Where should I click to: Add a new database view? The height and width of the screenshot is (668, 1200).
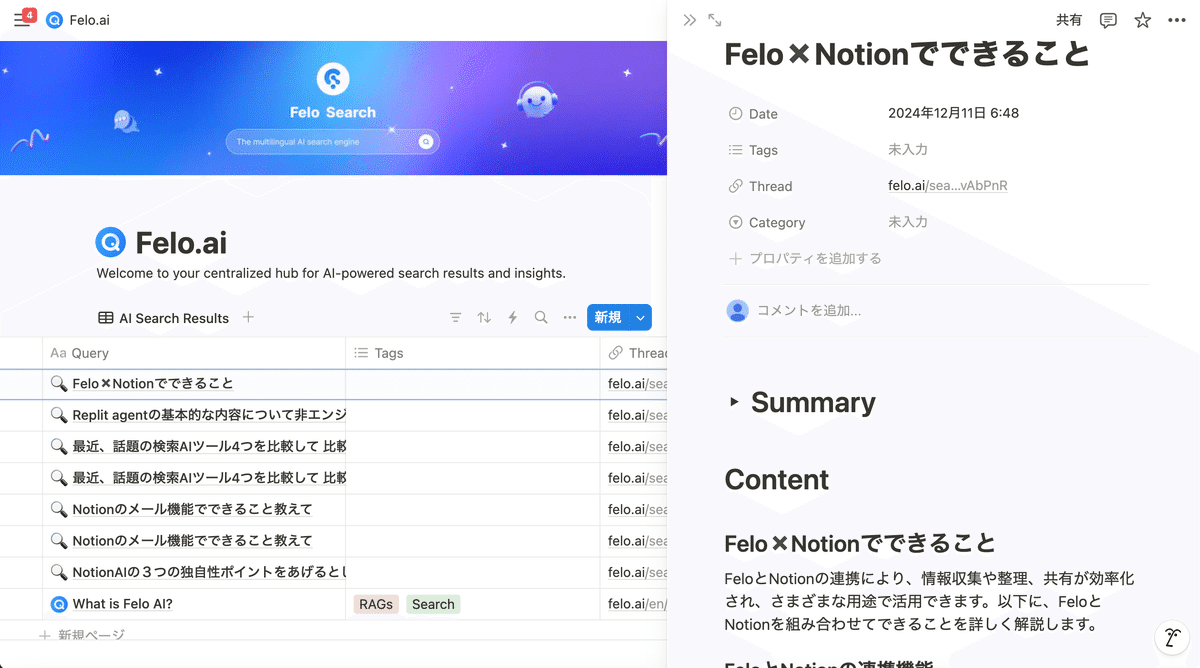click(x=249, y=317)
